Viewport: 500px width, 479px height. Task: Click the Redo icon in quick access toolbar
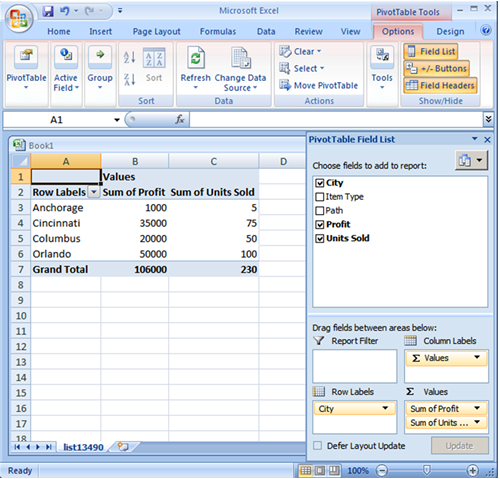tap(89, 11)
